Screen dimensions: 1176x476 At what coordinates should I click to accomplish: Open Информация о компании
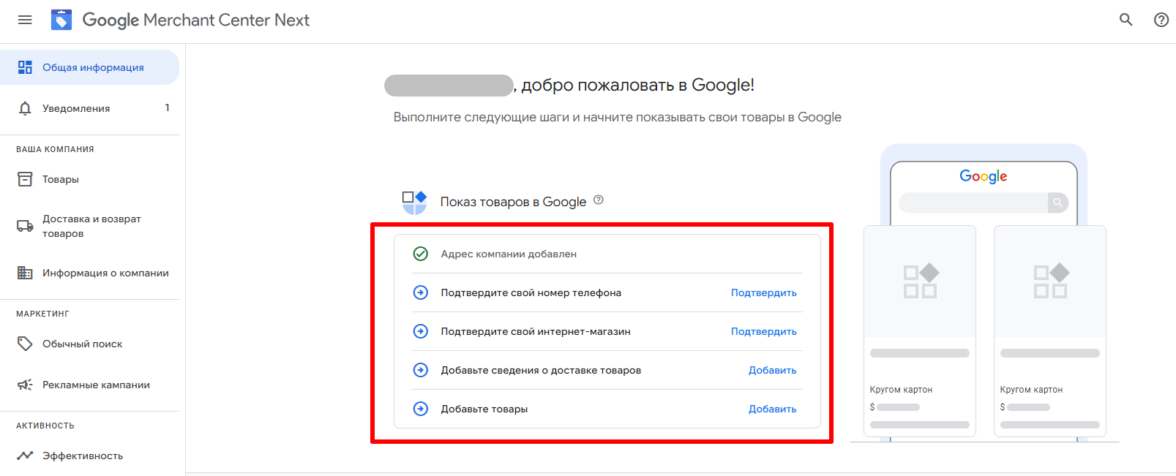coord(89,273)
